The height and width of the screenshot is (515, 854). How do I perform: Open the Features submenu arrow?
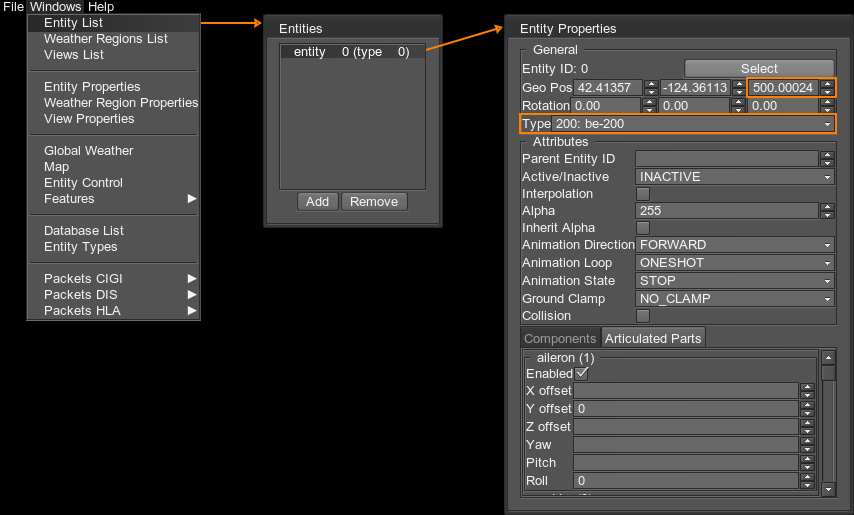(x=192, y=199)
